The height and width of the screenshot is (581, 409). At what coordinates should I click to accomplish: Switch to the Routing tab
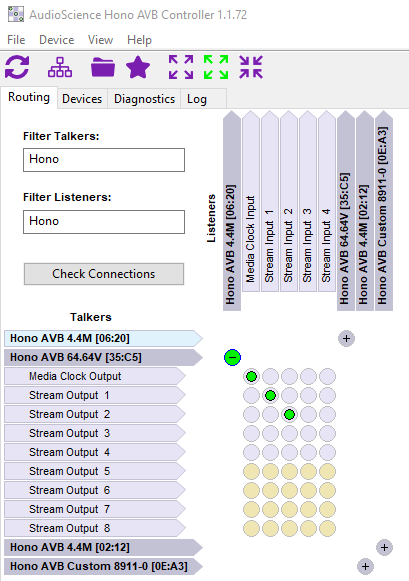[x=29, y=97]
